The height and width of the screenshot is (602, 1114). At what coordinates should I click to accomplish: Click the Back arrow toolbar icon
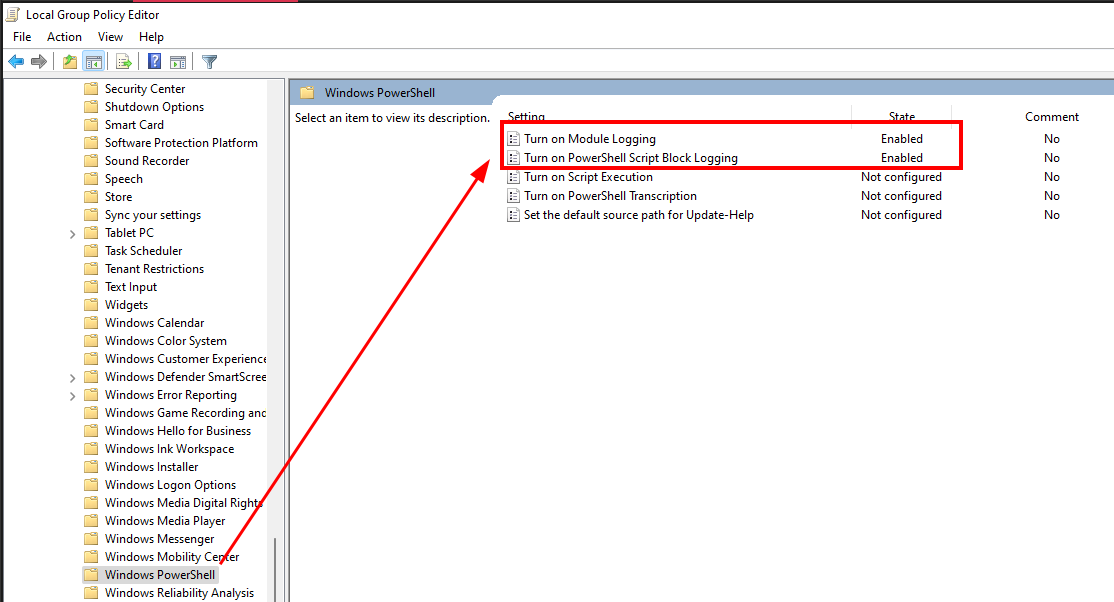click(x=16, y=62)
